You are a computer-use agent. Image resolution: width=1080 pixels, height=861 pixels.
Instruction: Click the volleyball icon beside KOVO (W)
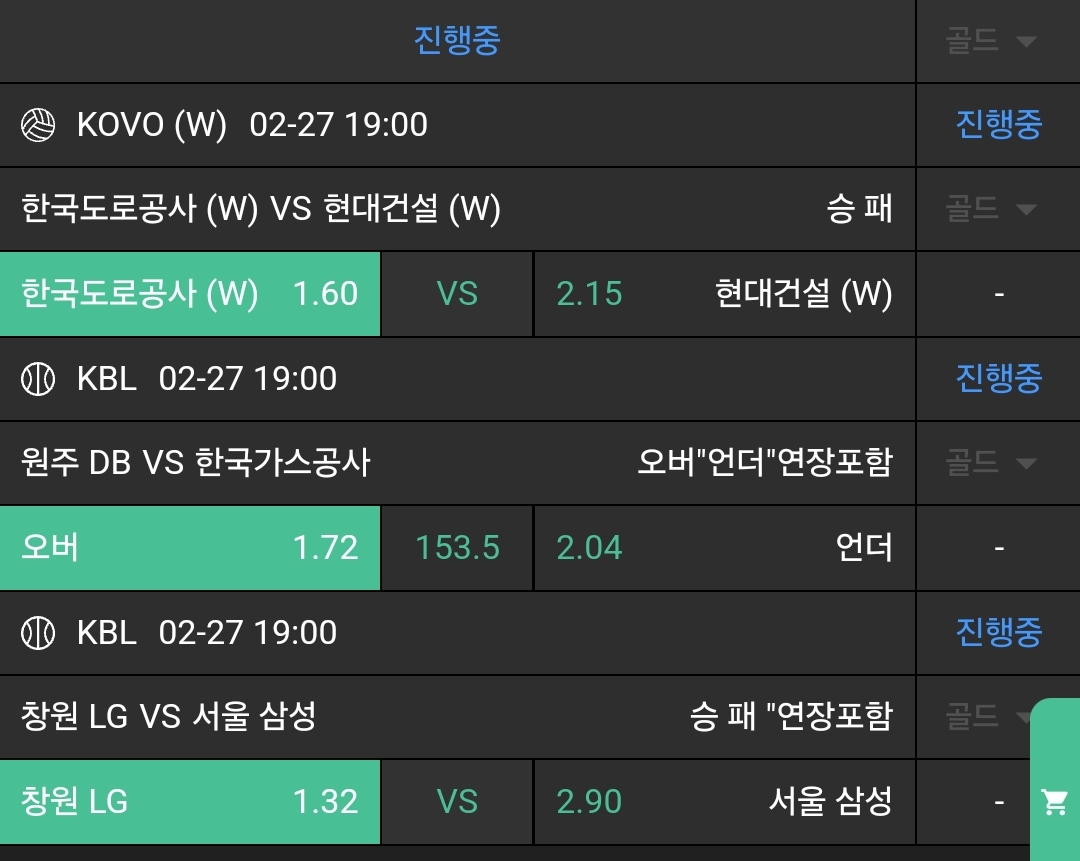coord(38,125)
